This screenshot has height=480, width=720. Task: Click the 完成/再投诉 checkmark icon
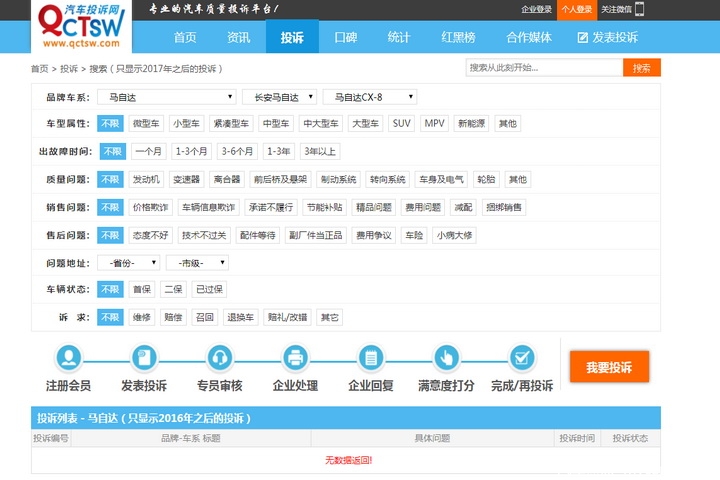[x=522, y=358]
